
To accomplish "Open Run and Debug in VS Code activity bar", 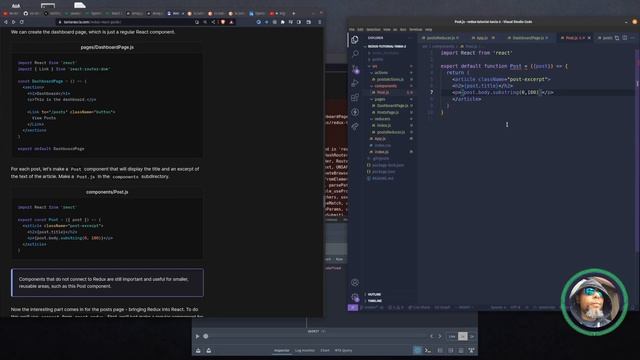I will click(355, 83).
